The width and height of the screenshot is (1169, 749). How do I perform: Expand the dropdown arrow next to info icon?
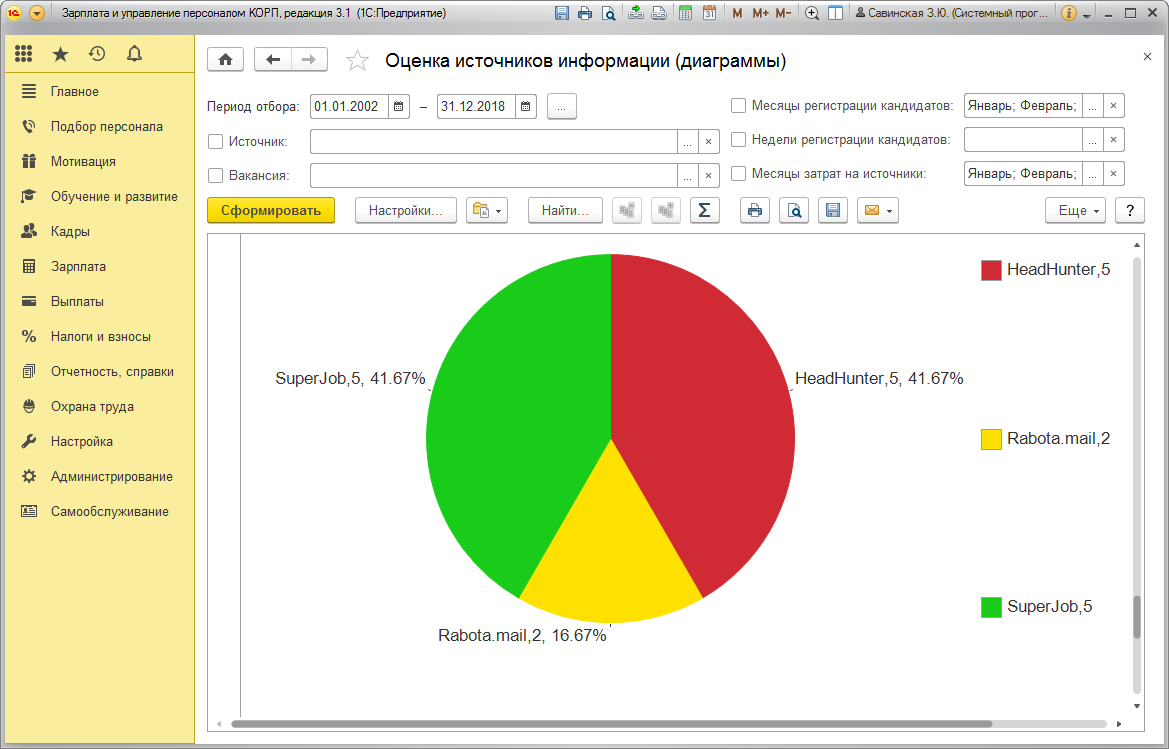[1086, 15]
